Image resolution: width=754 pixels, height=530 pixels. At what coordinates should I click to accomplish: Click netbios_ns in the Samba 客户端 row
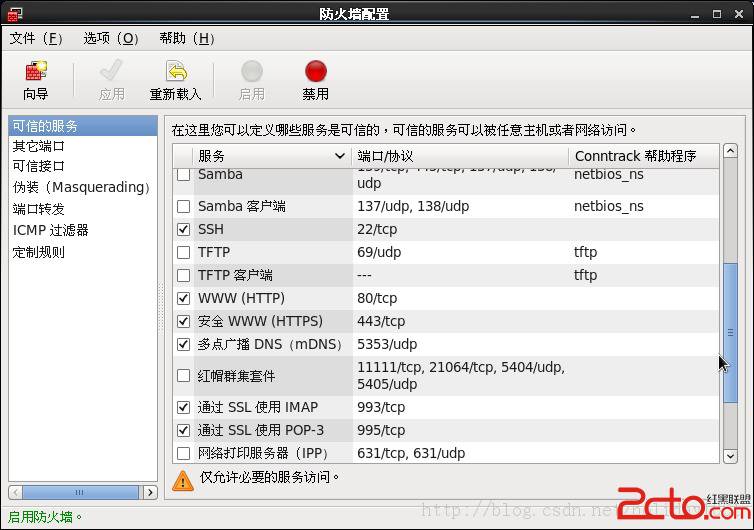click(609, 207)
